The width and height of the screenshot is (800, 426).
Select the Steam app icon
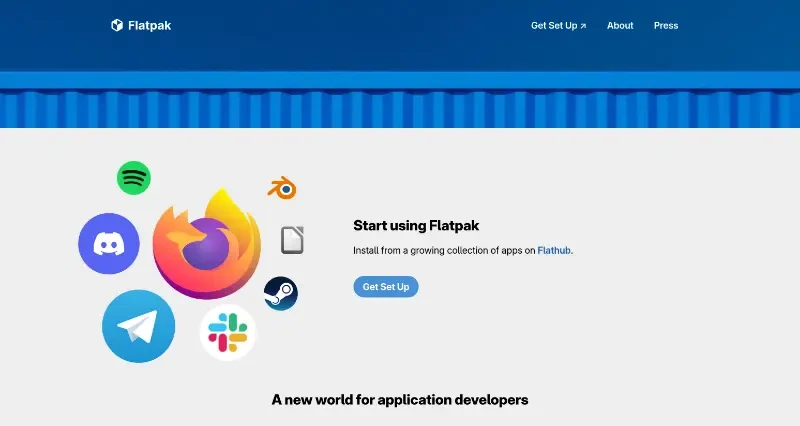pyautogui.click(x=281, y=293)
